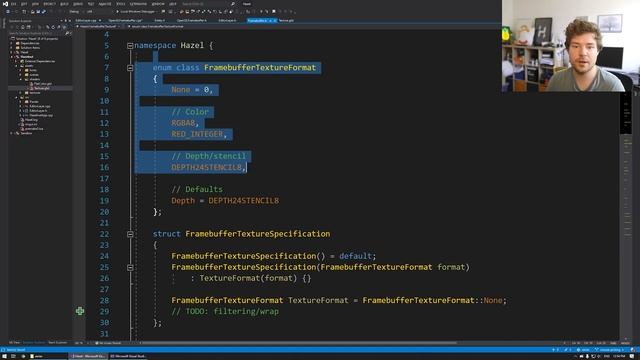Switch to the OpenGLFramebuffer.h tab
Image resolution: width=640 pixels, height=360 pixels.
pos(192,20)
